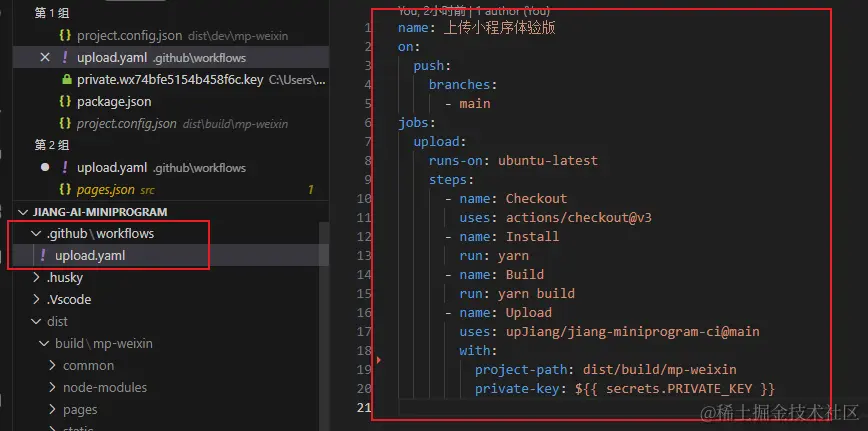Collapse the JIANG-AI-MINIPROGRAM project section
This screenshot has width=868, height=431.
[23, 212]
